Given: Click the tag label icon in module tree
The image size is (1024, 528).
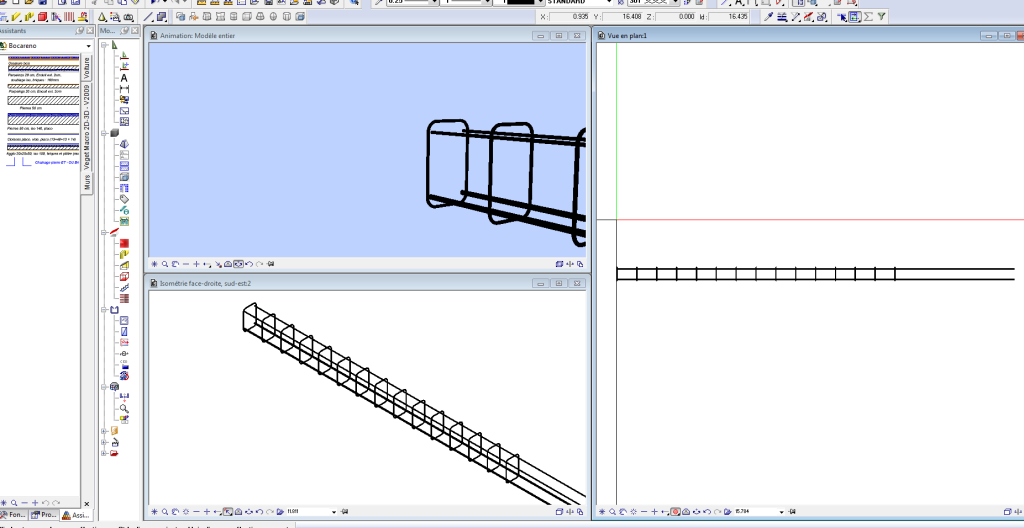Looking at the screenshot, I should pyautogui.click(x=124, y=199).
